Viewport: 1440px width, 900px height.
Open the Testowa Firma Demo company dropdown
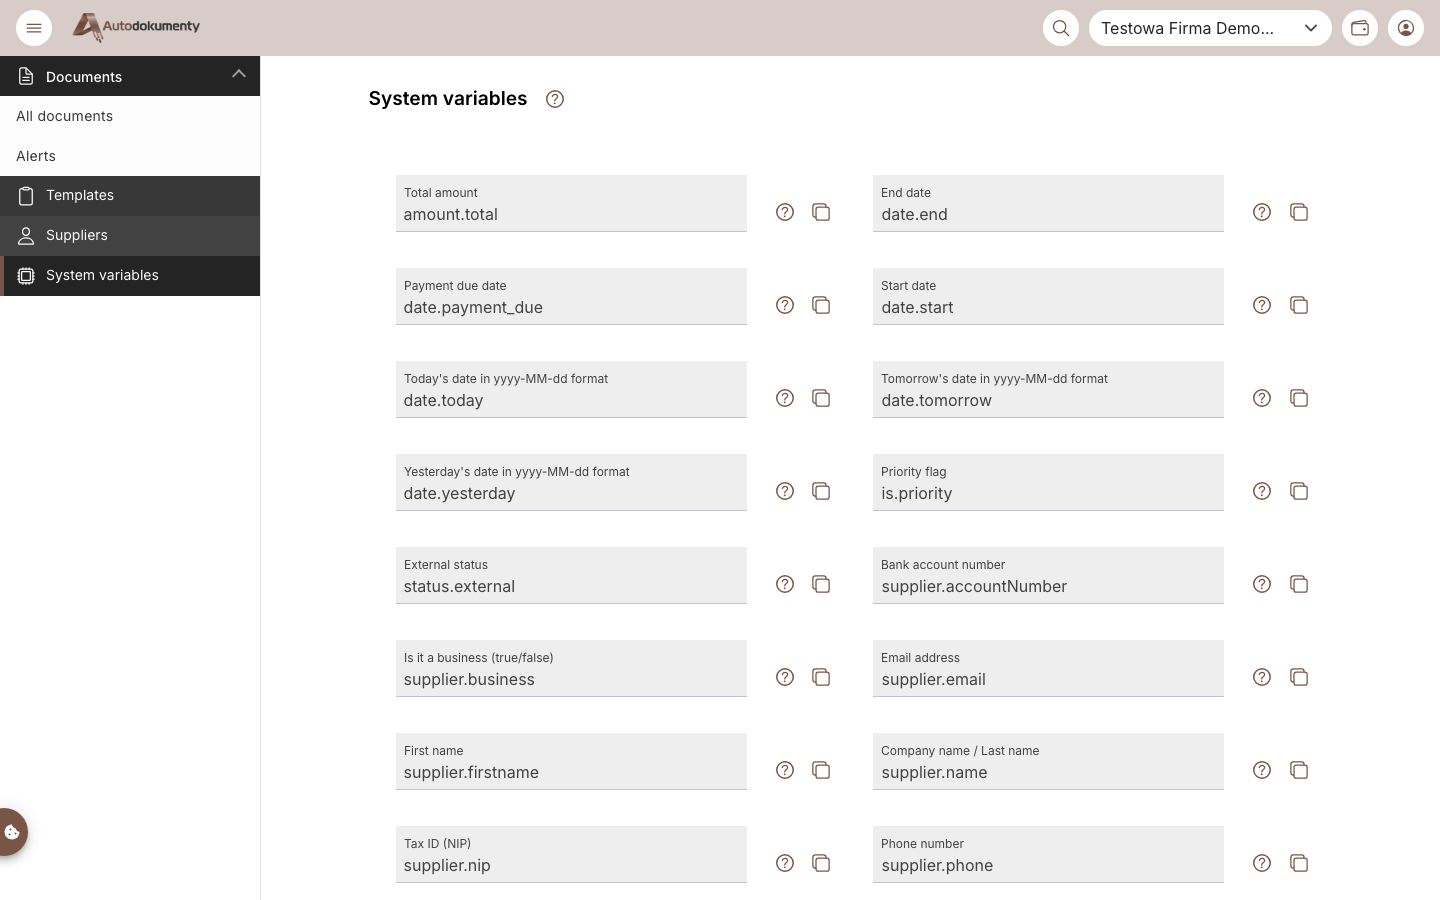pos(1210,28)
